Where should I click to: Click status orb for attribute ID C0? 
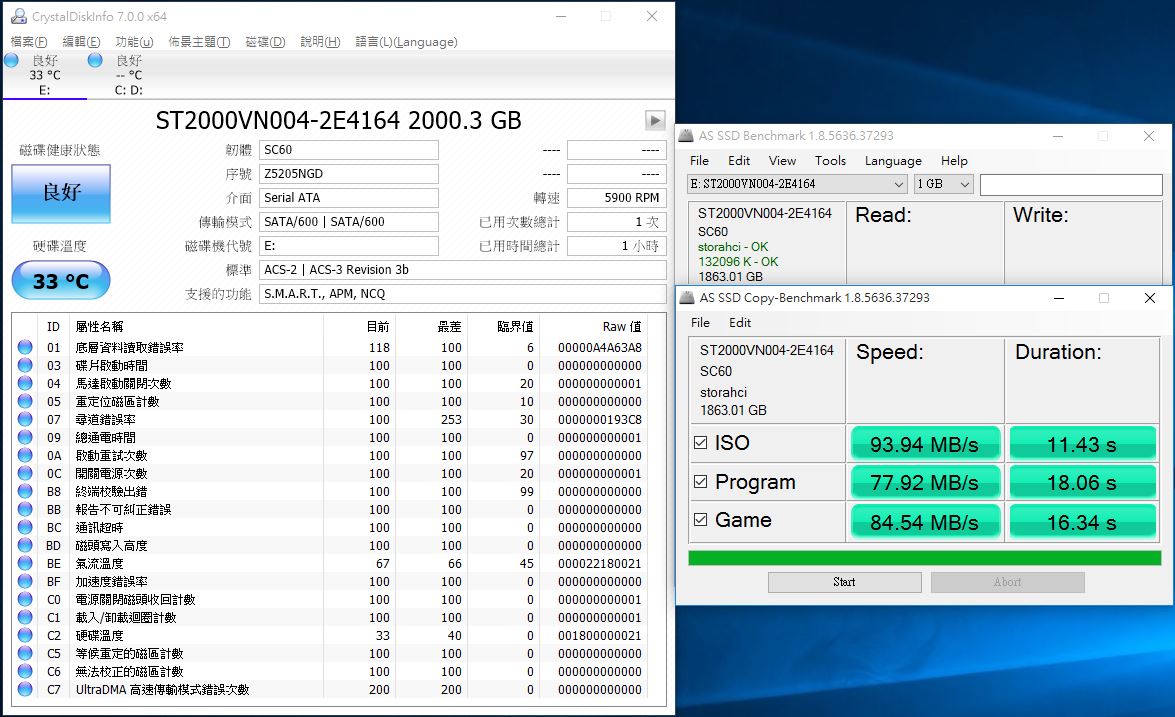25,599
